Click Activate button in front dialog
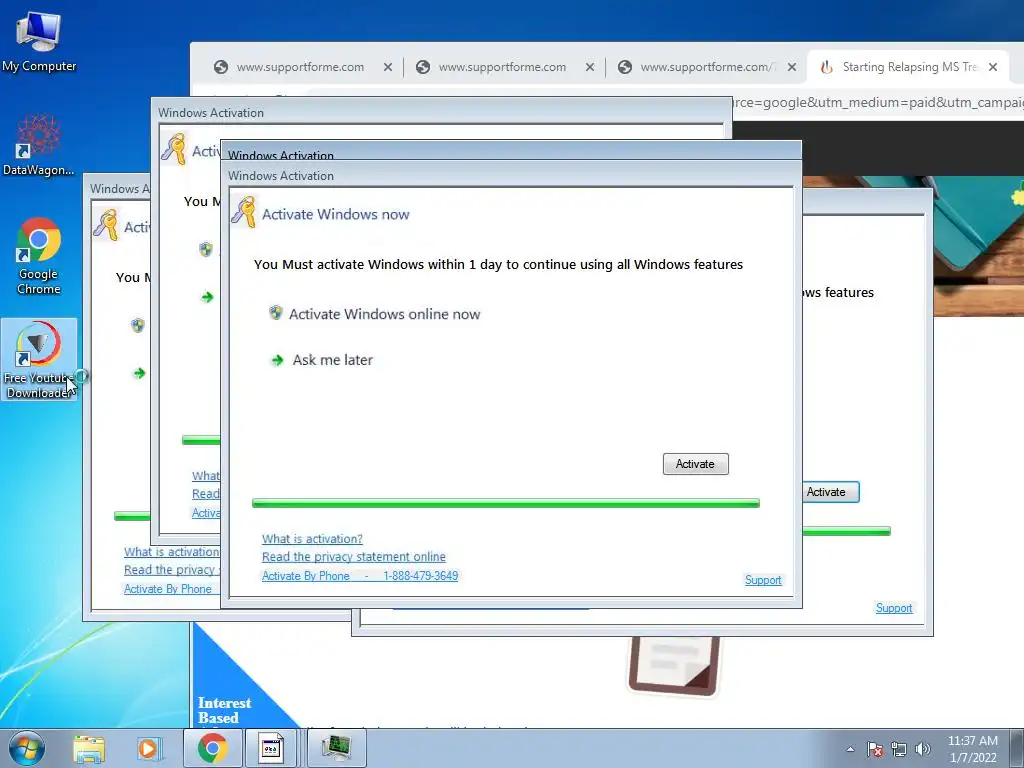Image resolution: width=1024 pixels, height=768 pixels. (x=696, y=464)
